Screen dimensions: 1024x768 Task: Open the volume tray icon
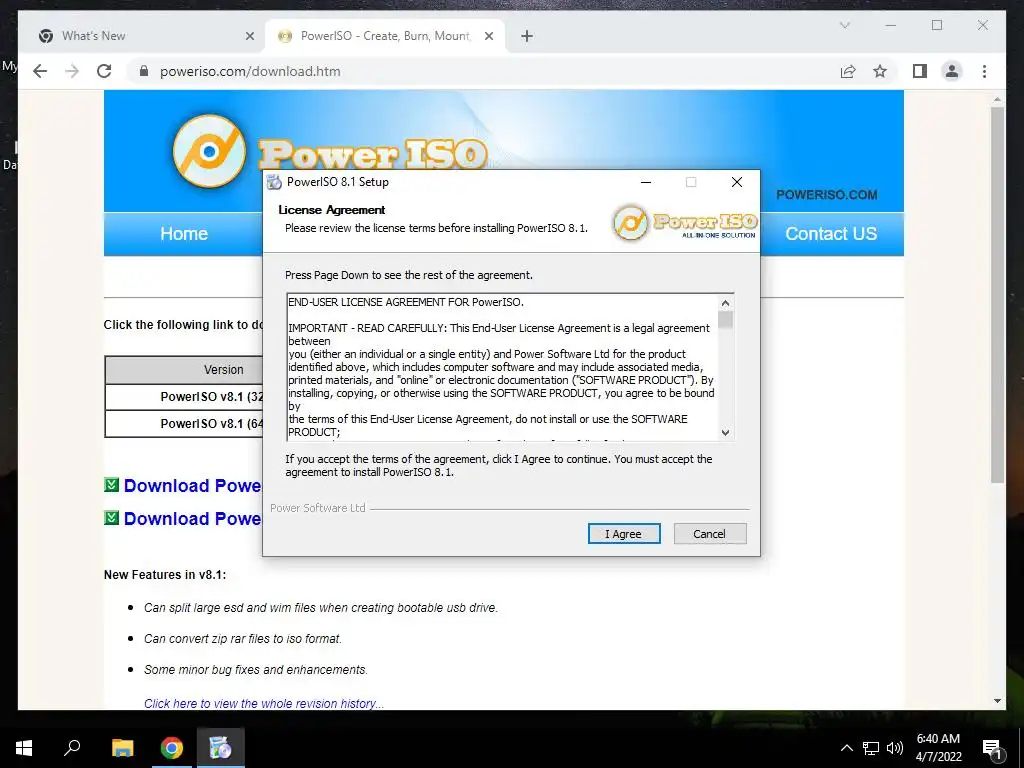[x=895, y=748]
